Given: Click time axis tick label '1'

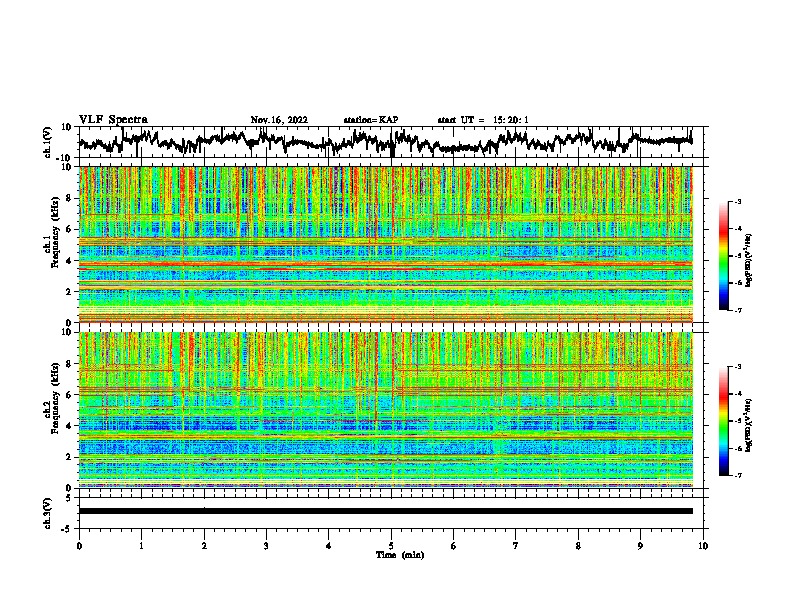Looking at the screenshot, I should tap(141, 546).
